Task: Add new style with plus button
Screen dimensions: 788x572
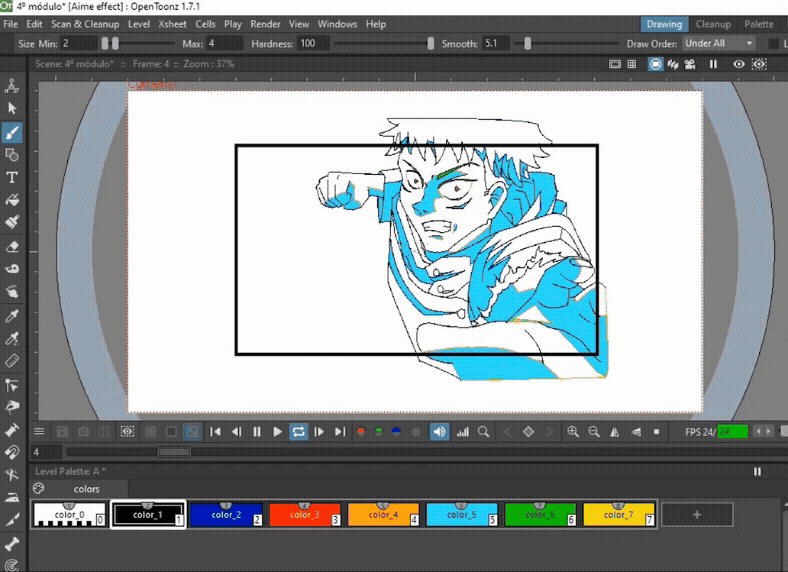Action: (x=697, y=514)
